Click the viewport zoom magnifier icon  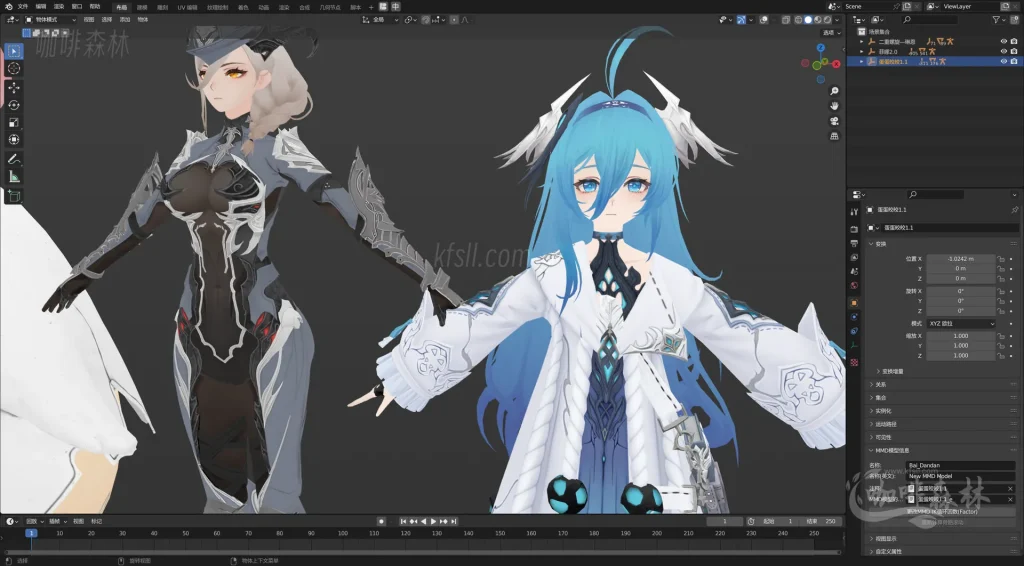[834, 91]
